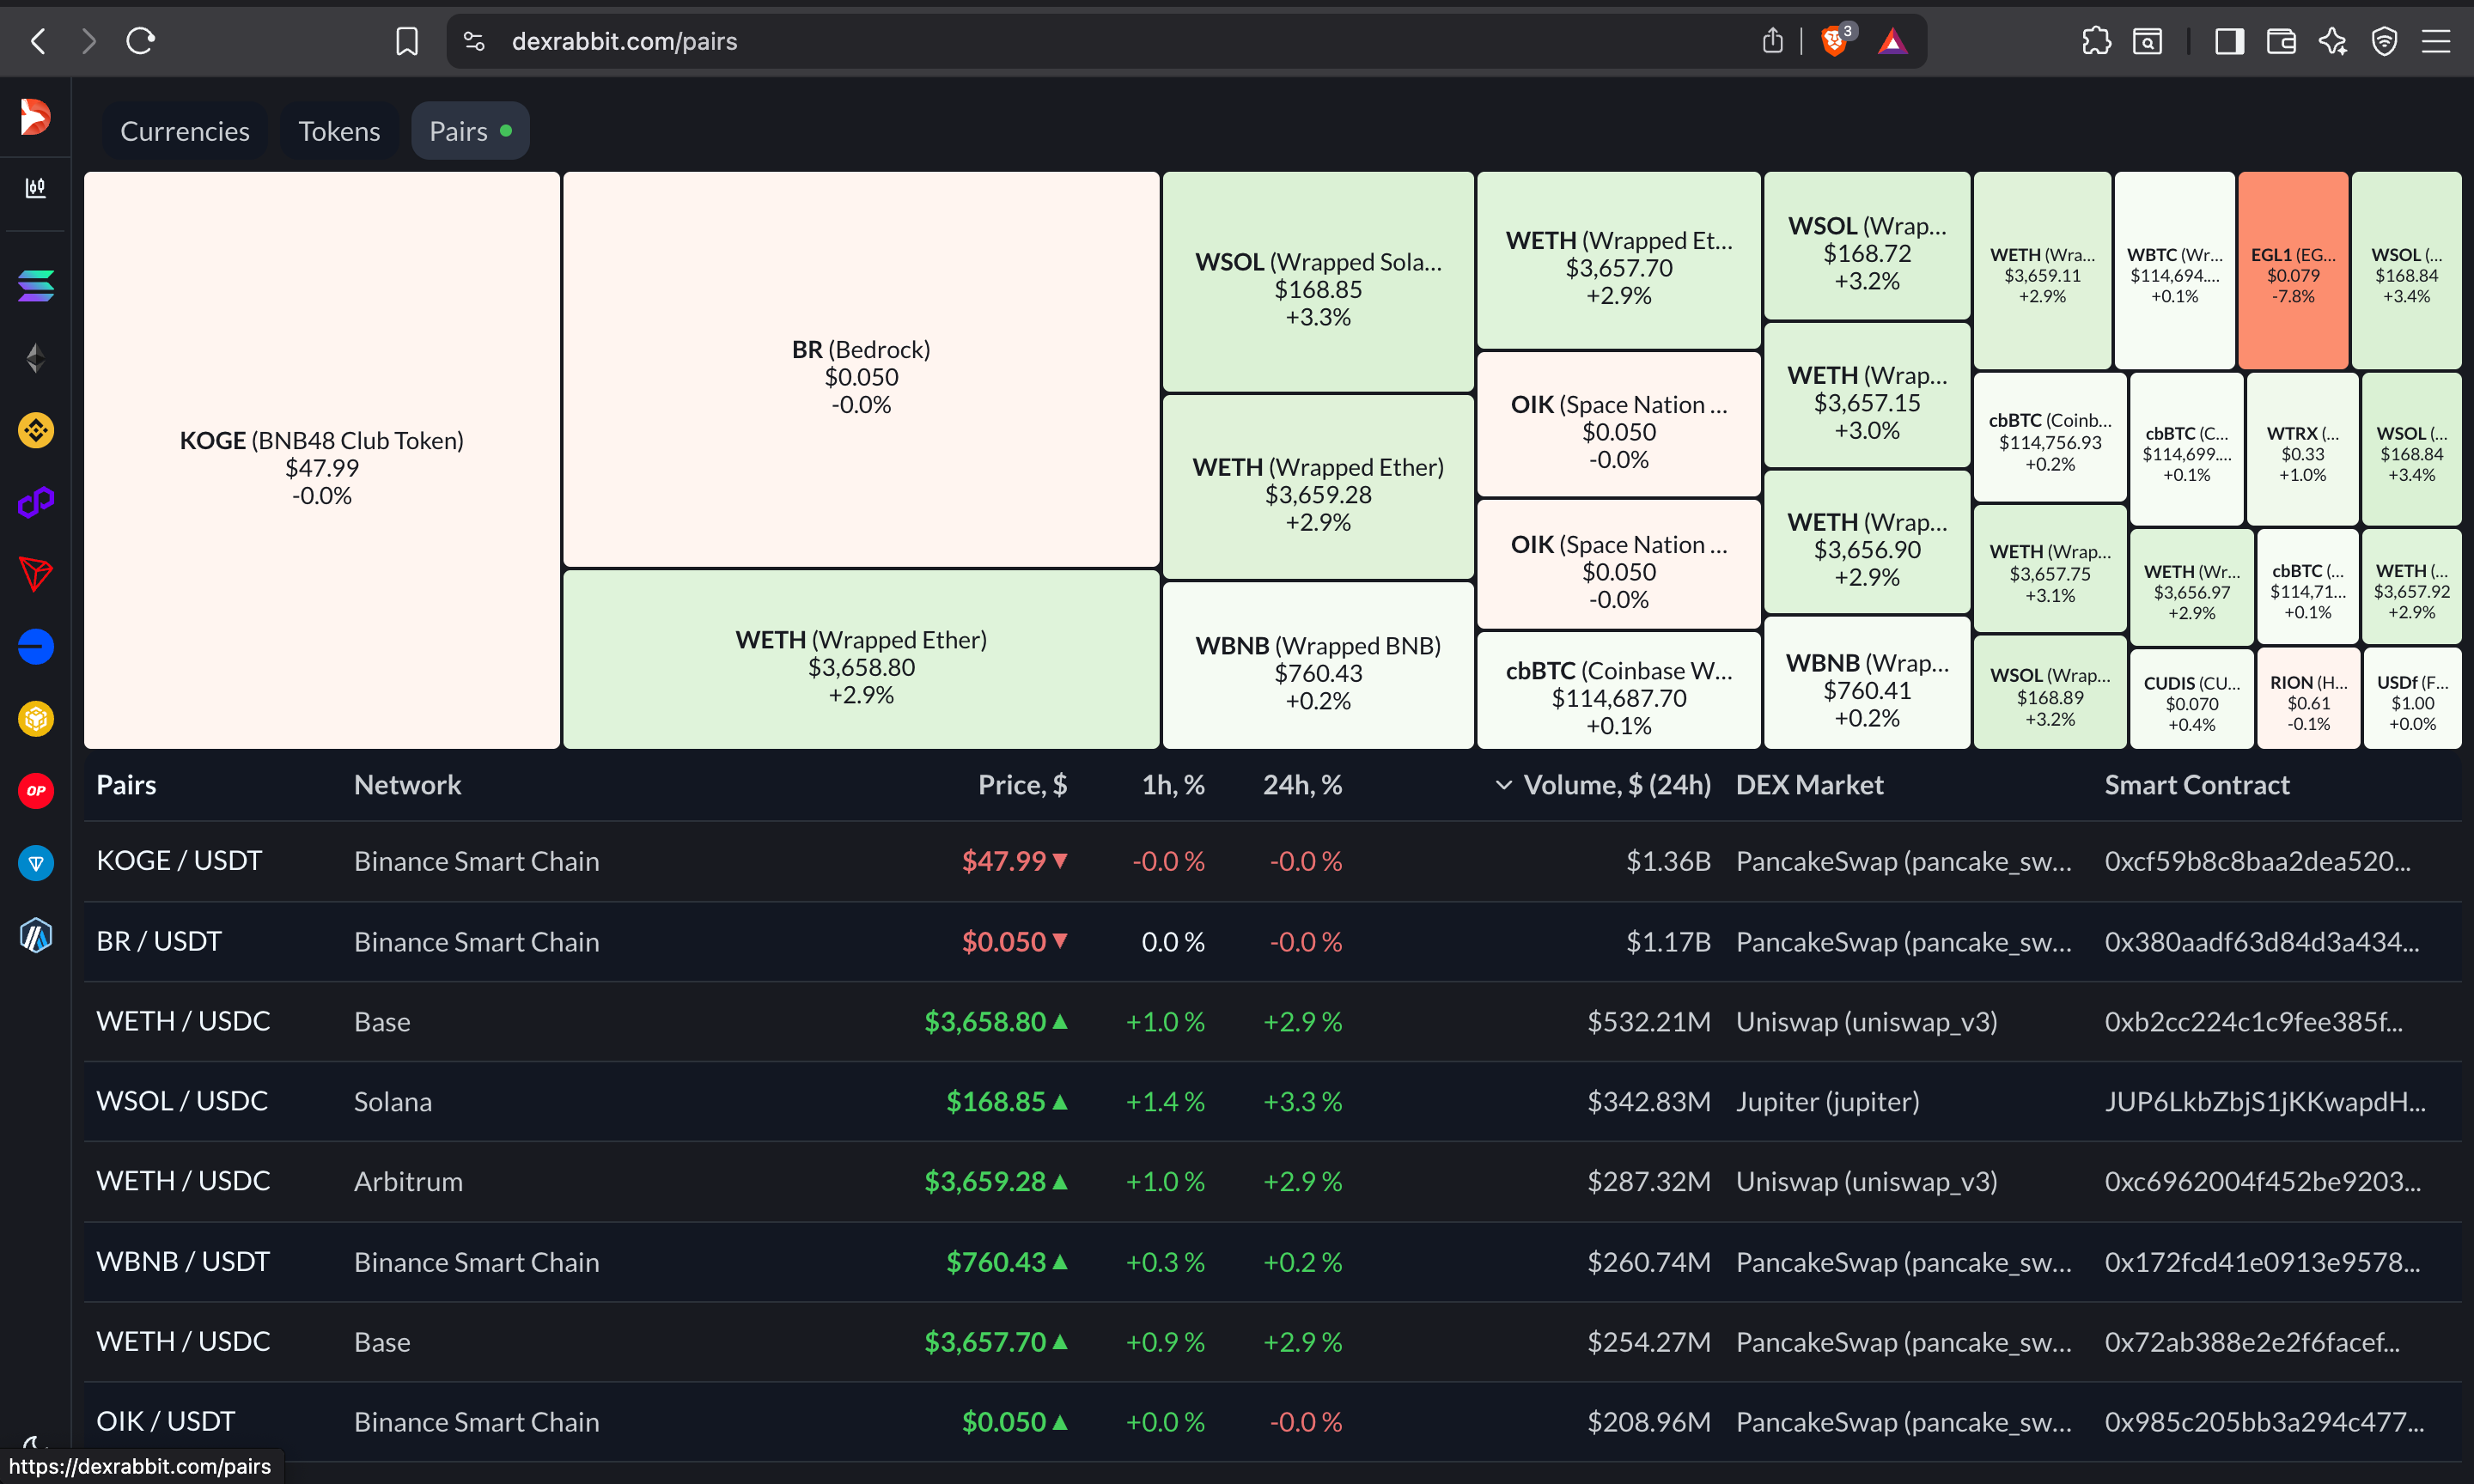Bookmark this page using the bookmark icon

click(407, 41)
